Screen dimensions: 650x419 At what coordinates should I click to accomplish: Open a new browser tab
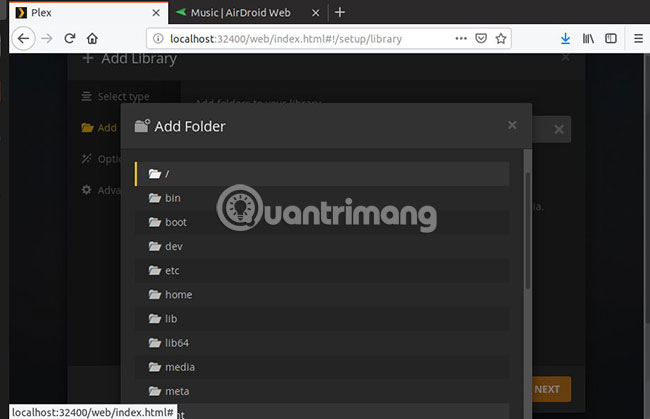coord(340,12)
